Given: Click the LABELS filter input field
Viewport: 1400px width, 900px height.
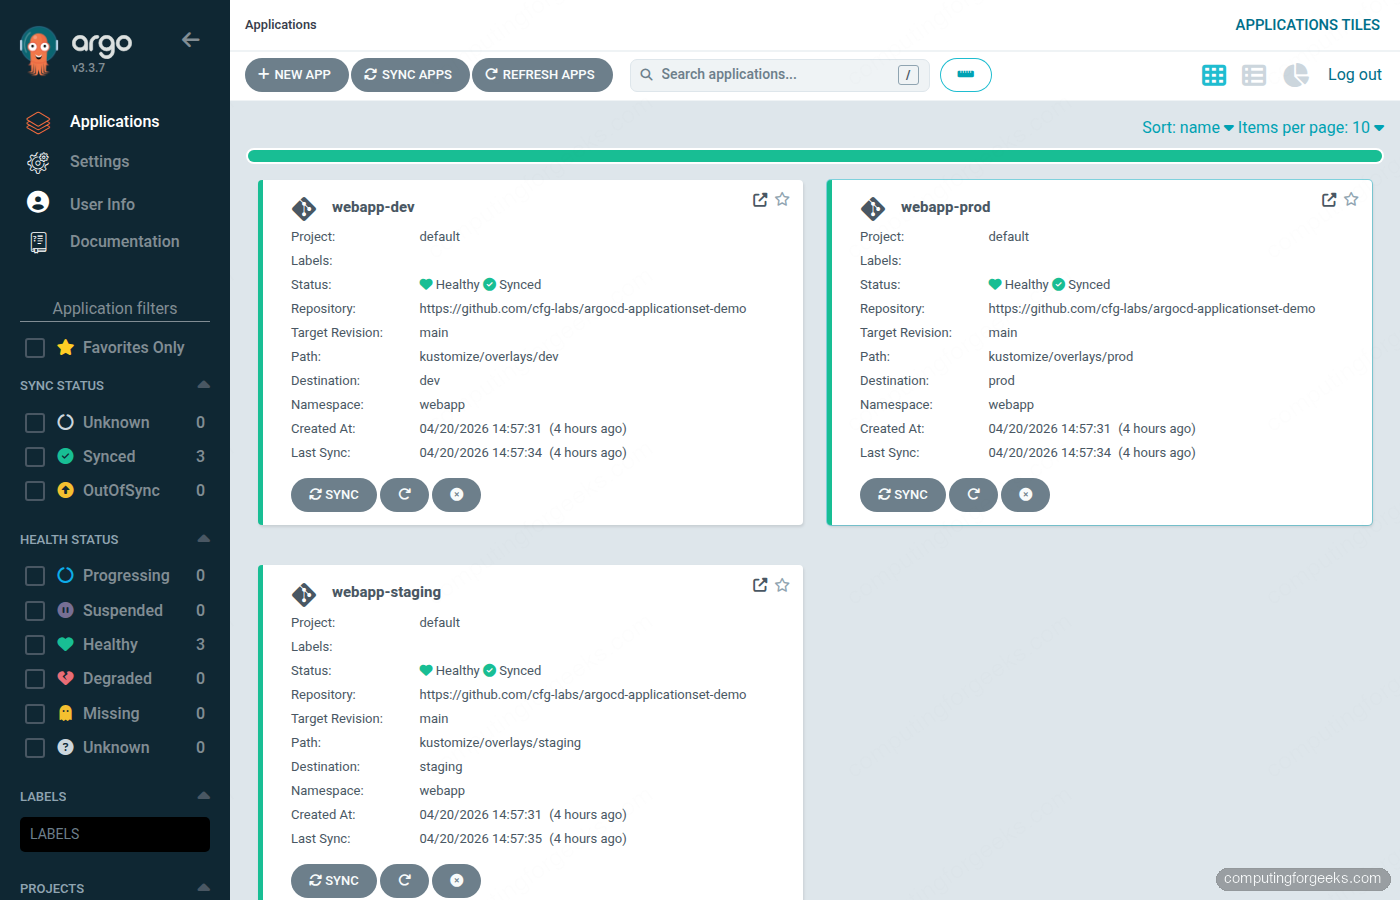Looking at the screenshot, I should [x=114, y=834].
